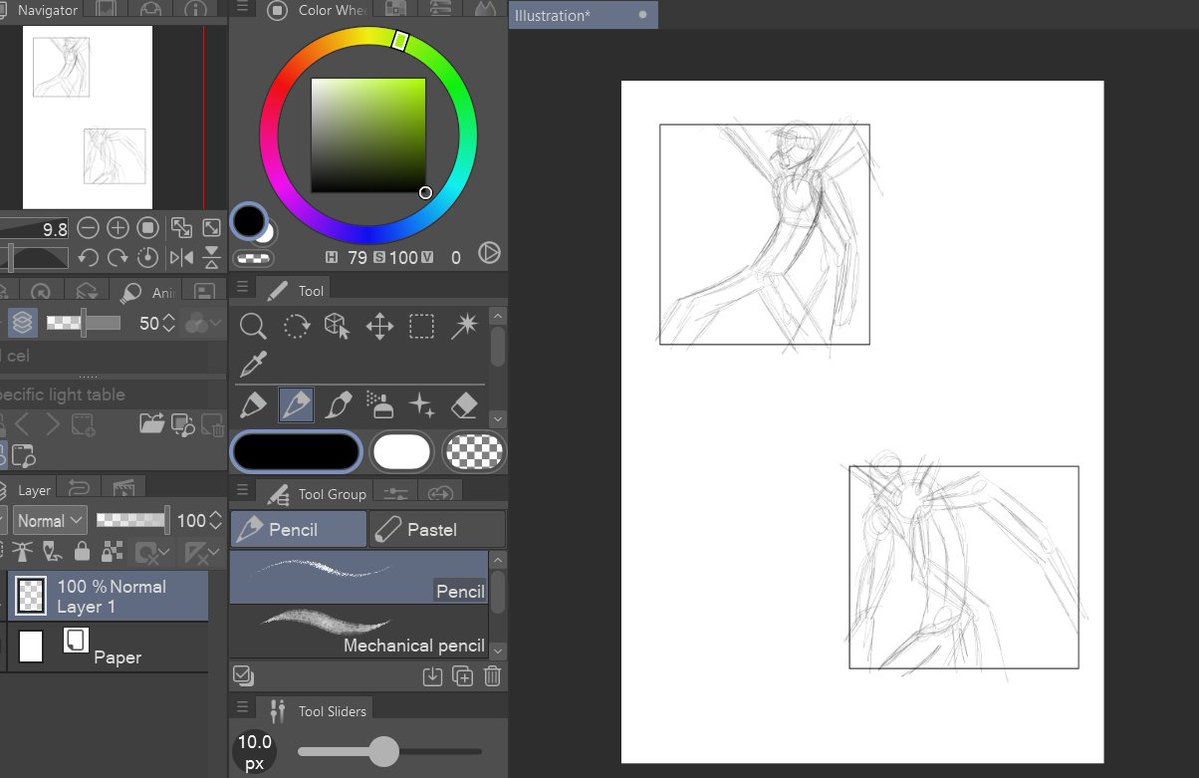1199x778 pixels.
Task: Open the layer blending mode Normal dropdown
Action: point(50,521)
